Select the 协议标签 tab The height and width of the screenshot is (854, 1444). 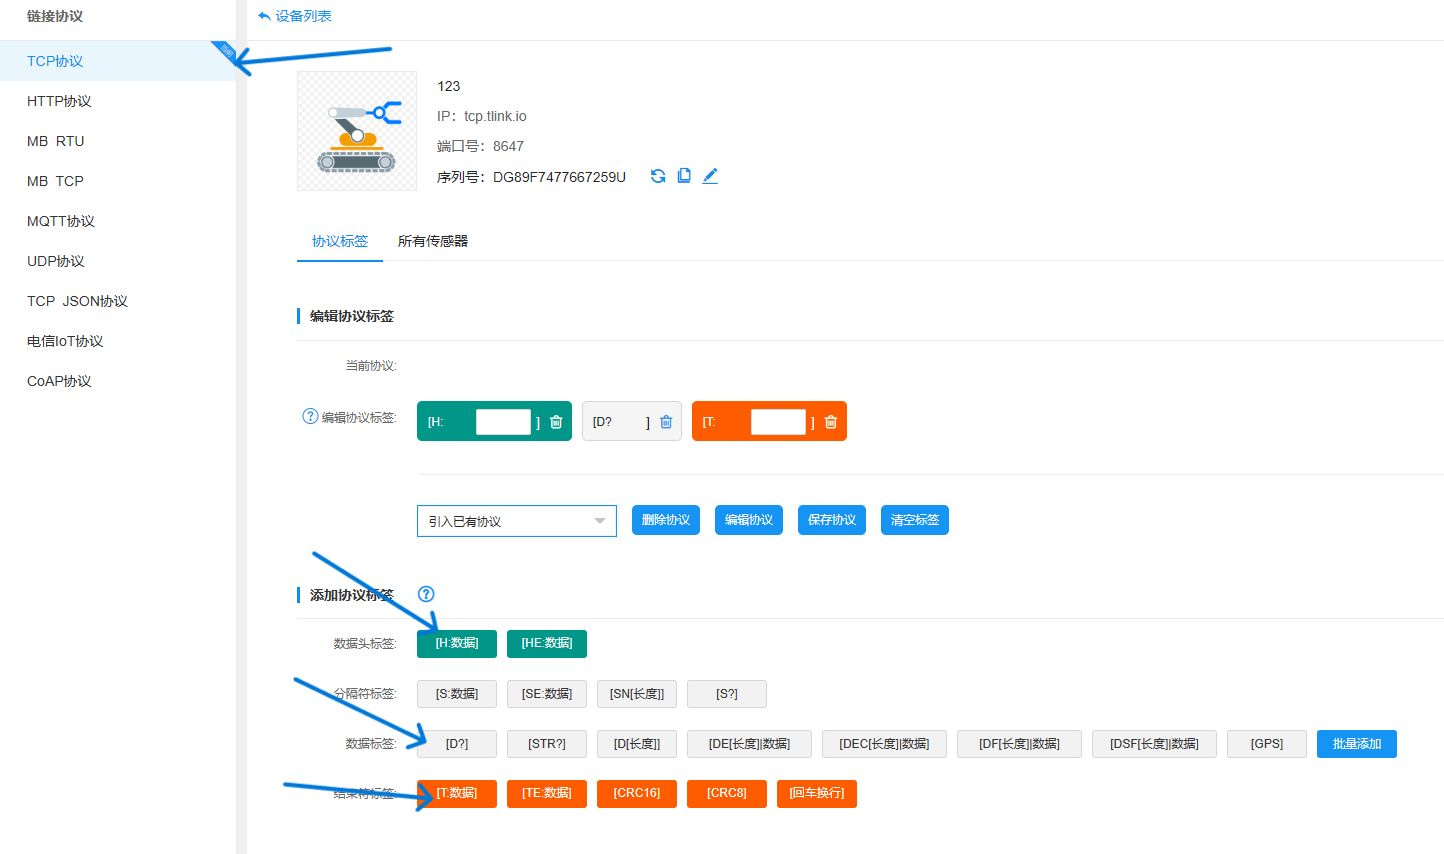pyautogui.click(x=339, y=241)
